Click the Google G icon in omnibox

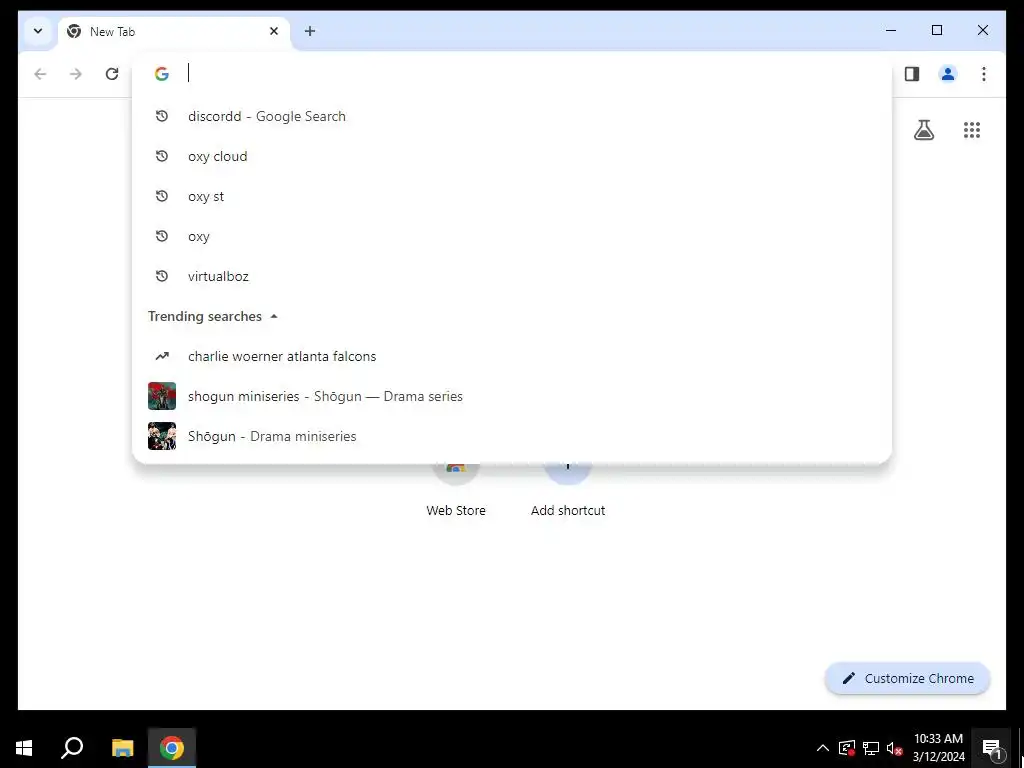(x=162, y=74)
